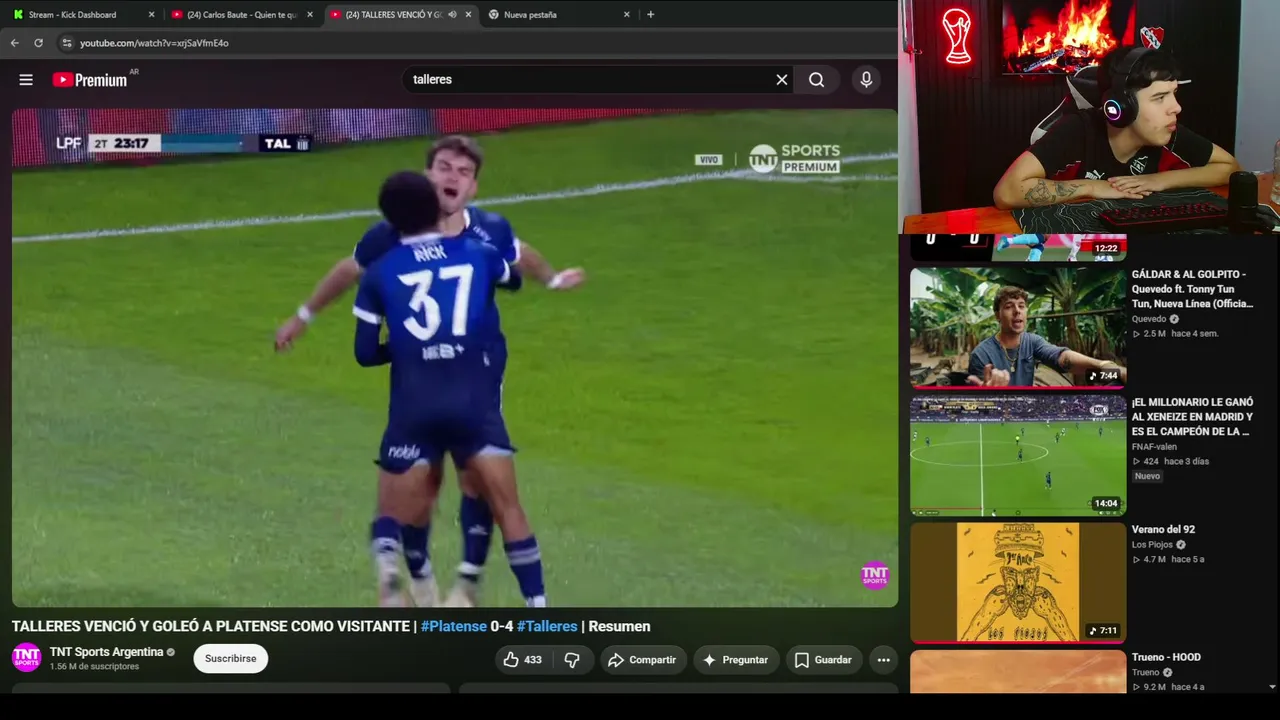Select the TALLERES VENCIÓ tab
The width and height of the screenshot is (1280, 720).
pos(400,15)
